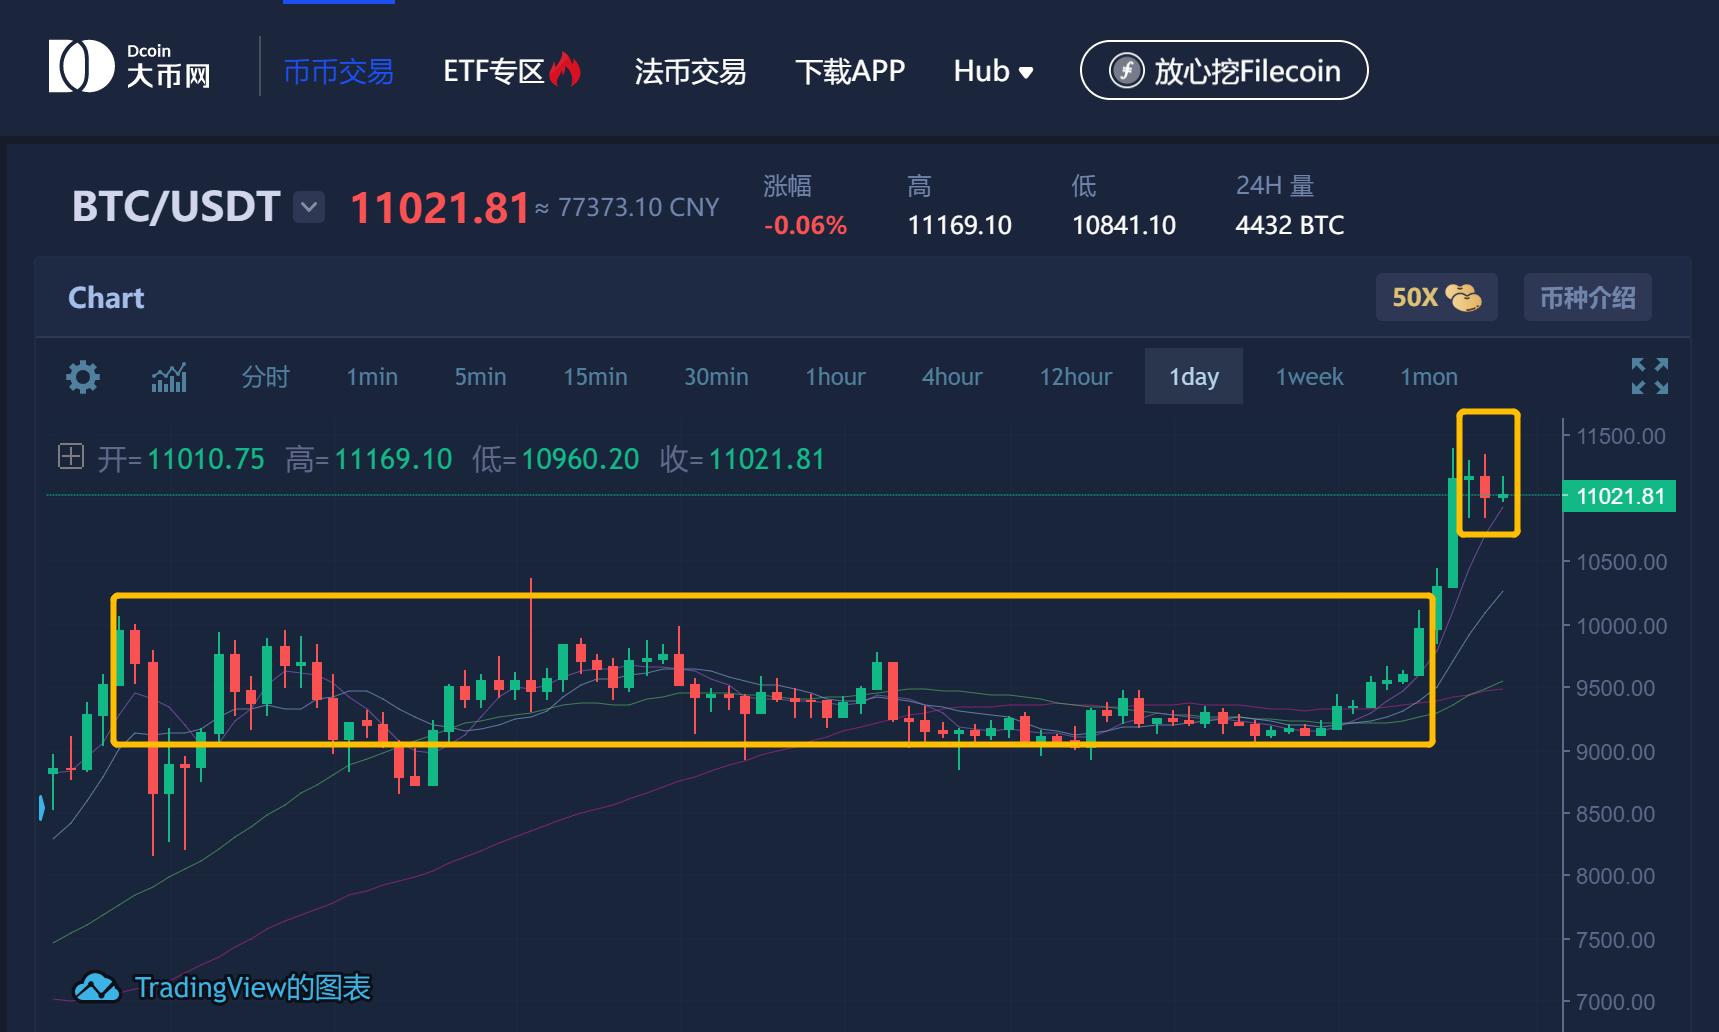Viewport: 1719px width, 1032px height.
Task: Expand the Hub menu
Action: coord(993,71)
